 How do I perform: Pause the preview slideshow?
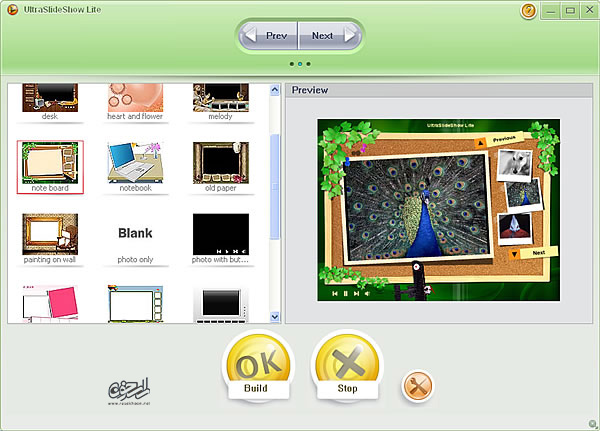(346, 294)
